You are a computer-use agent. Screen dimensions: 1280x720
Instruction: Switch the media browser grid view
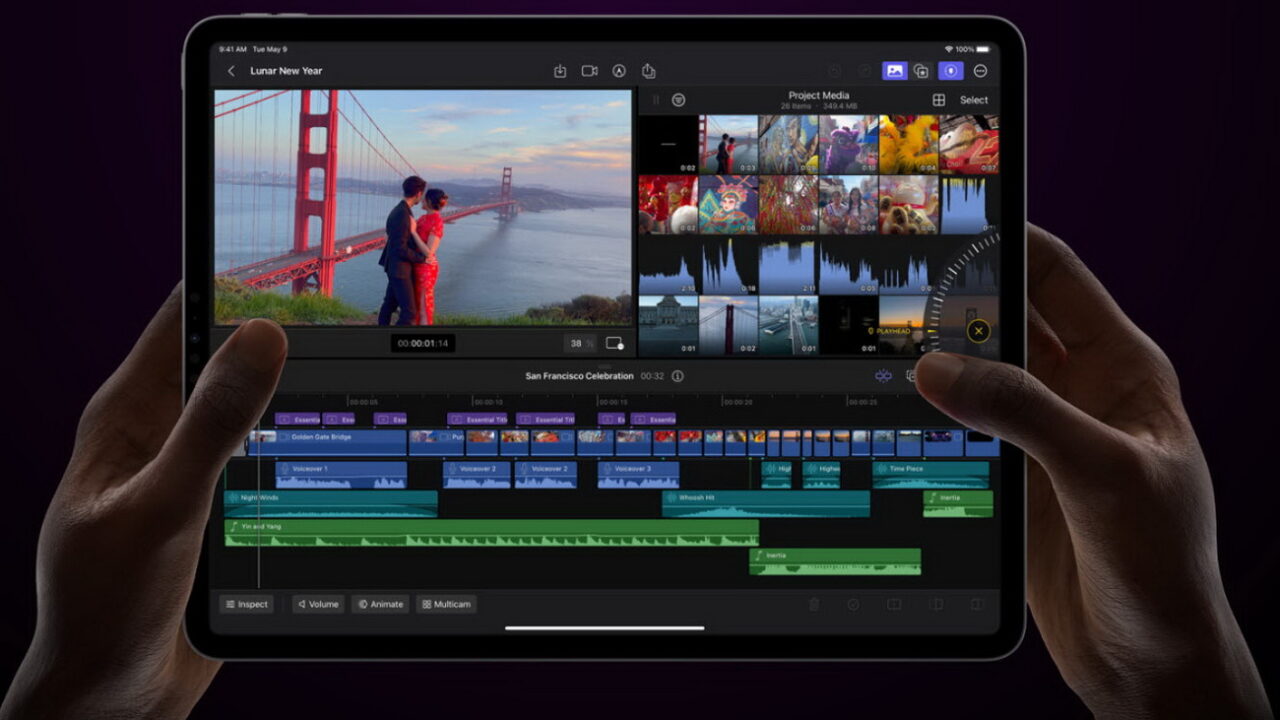pyautogui.click(x=939, y=100)
